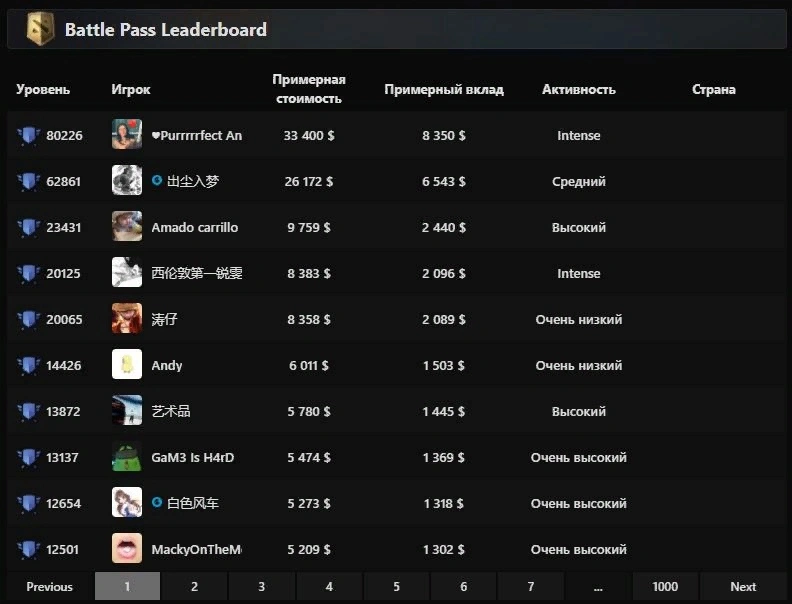
Task: Sort by the Примерный вклад column header
Action: [444, 89]
